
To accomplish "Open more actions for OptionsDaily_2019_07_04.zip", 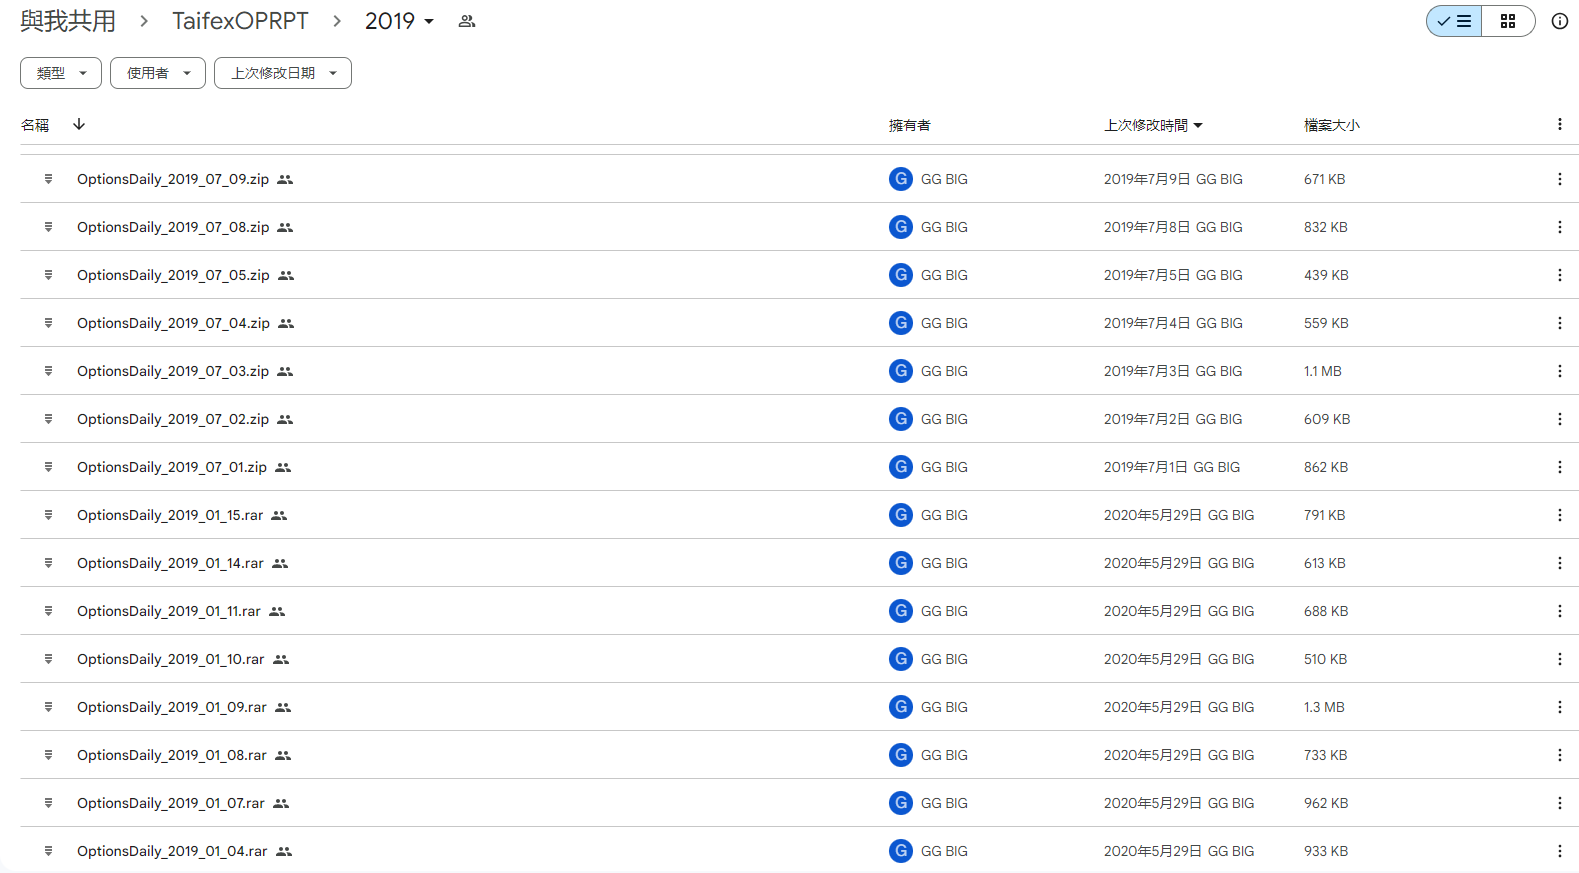I will coord(1560,323).
